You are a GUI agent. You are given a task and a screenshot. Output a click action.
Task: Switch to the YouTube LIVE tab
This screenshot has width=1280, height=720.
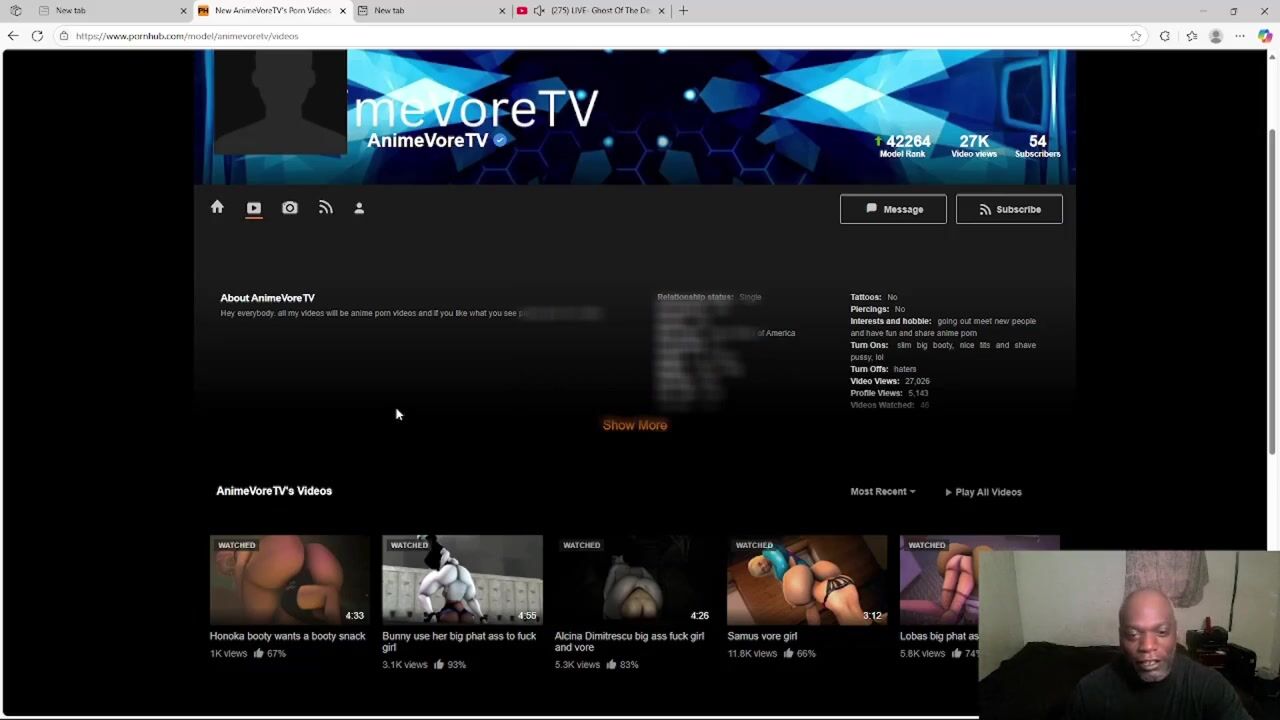coord(600,11)
